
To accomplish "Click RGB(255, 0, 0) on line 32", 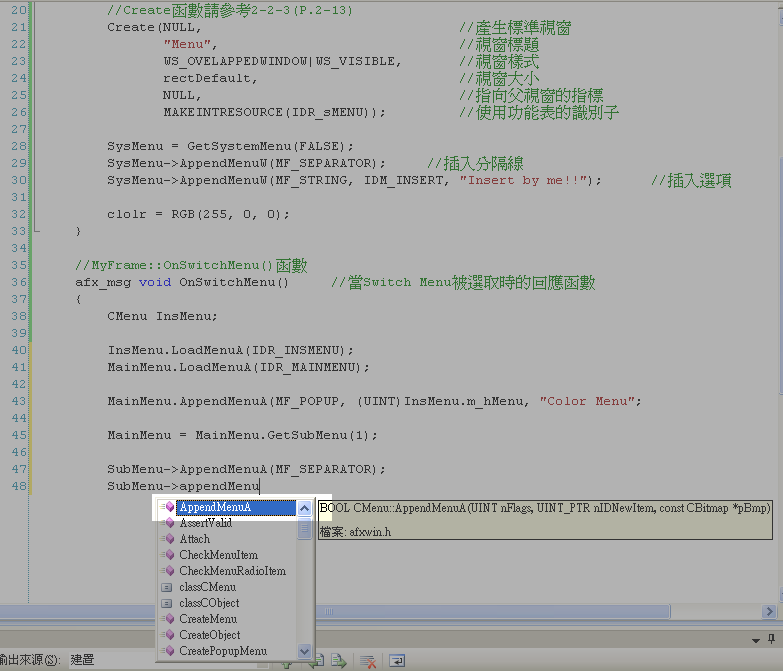I will (226, 214).
